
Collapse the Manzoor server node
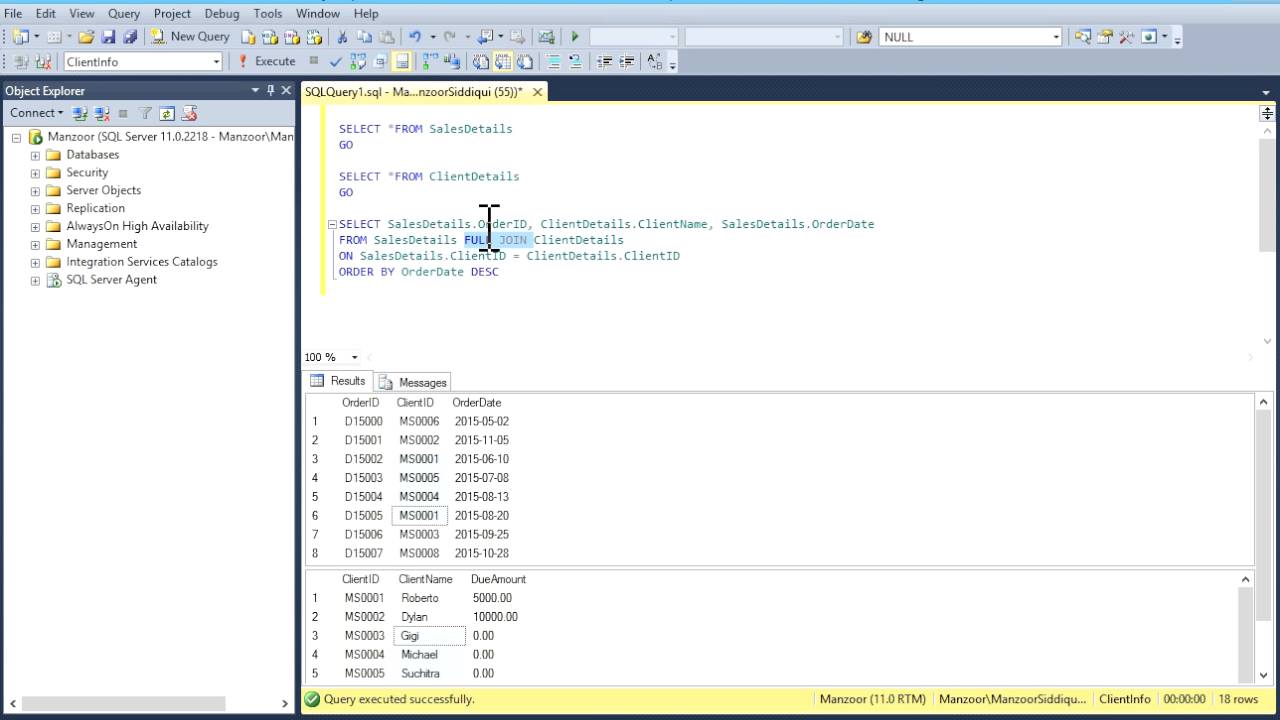tap(16, 137)
